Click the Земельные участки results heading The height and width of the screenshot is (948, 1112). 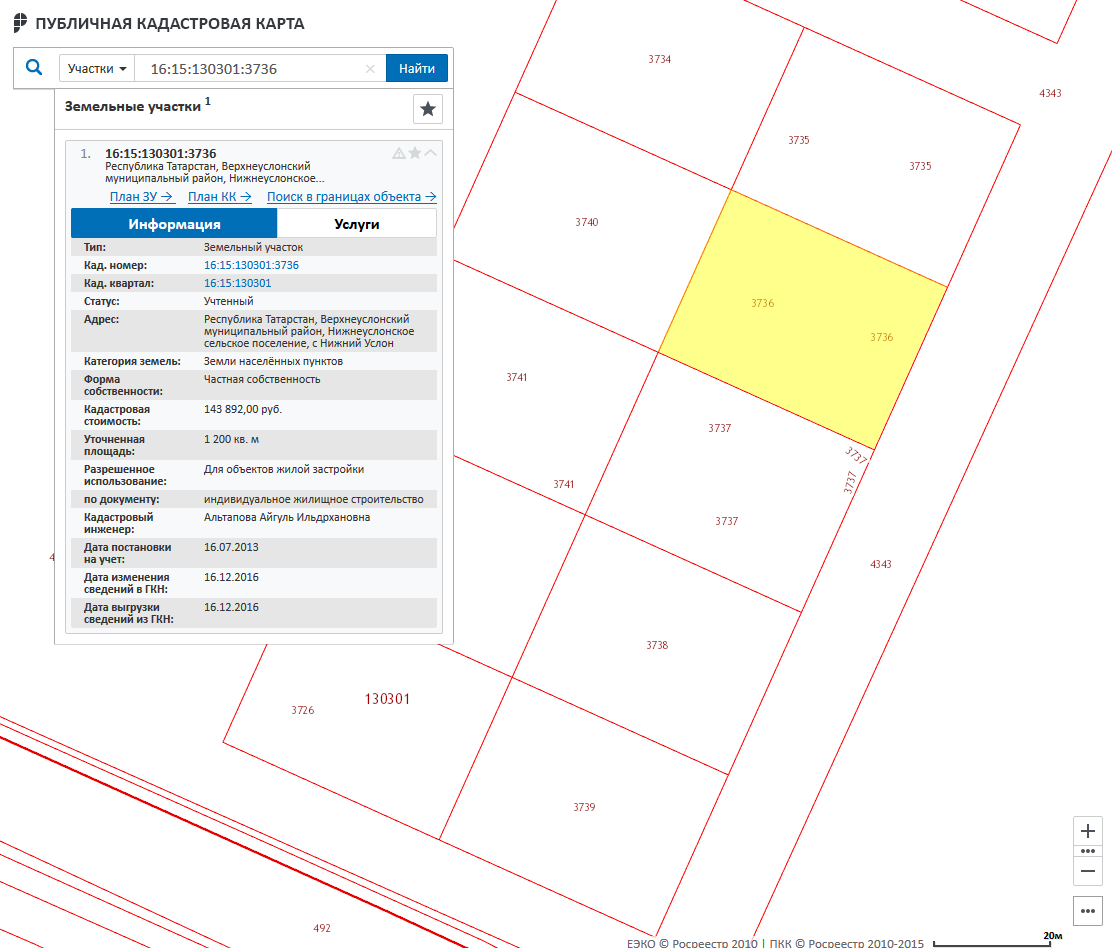click(x=133, y=106)
